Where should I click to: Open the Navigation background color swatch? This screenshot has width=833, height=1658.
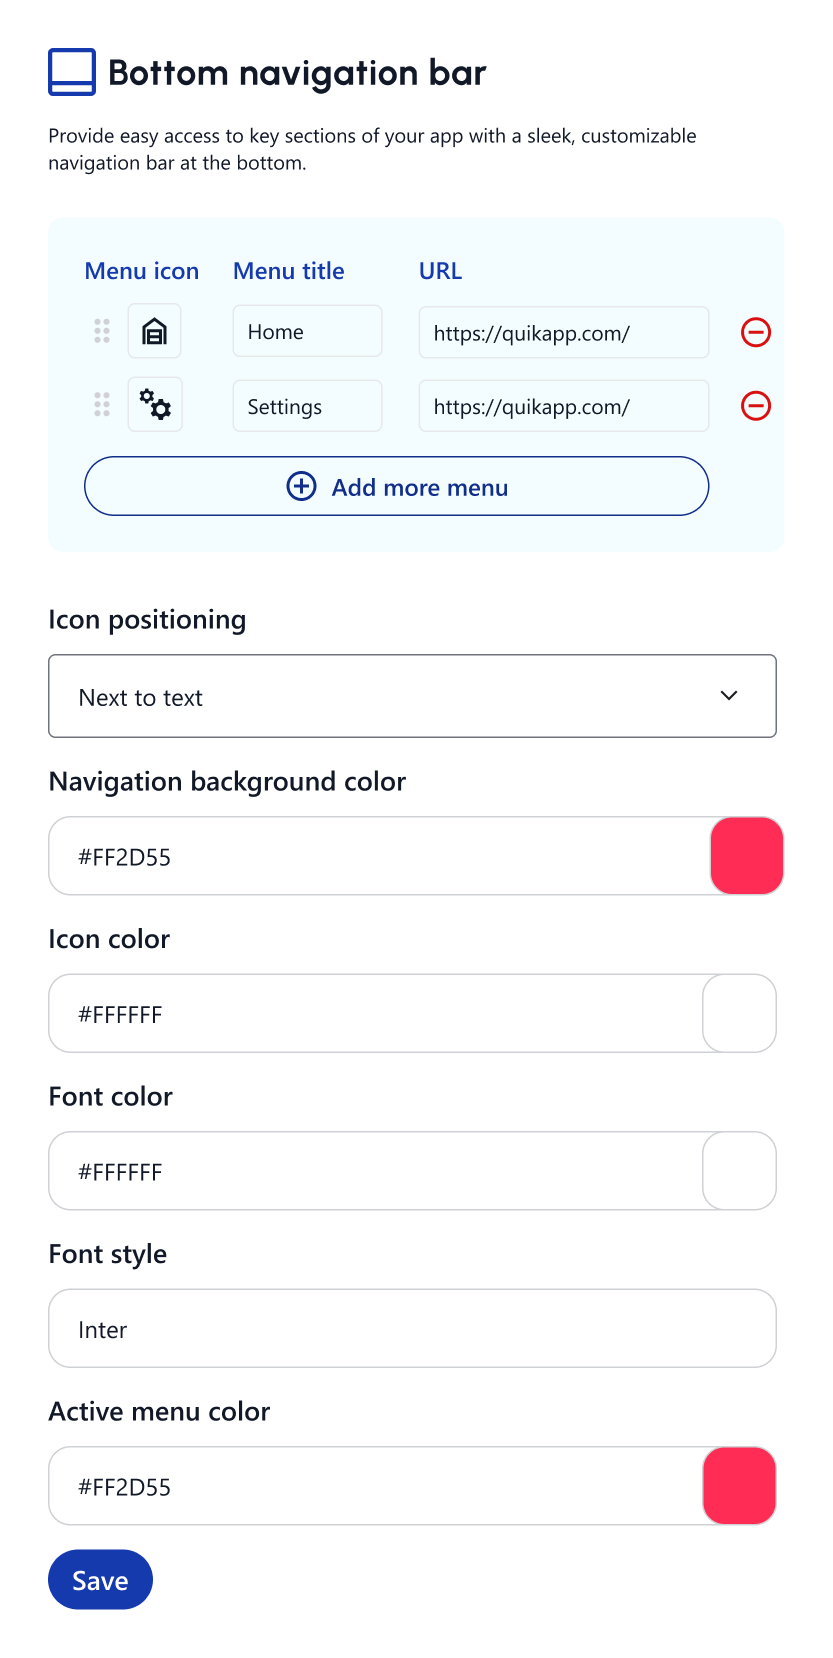(x=746, y=856)
